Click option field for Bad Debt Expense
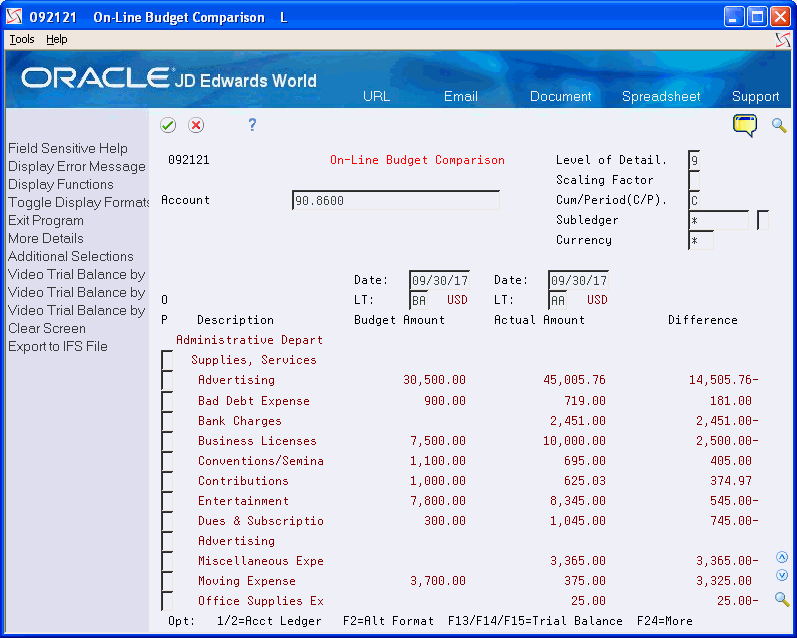The image size is (797, 638). pyautogui.click(x=167, y=401)
